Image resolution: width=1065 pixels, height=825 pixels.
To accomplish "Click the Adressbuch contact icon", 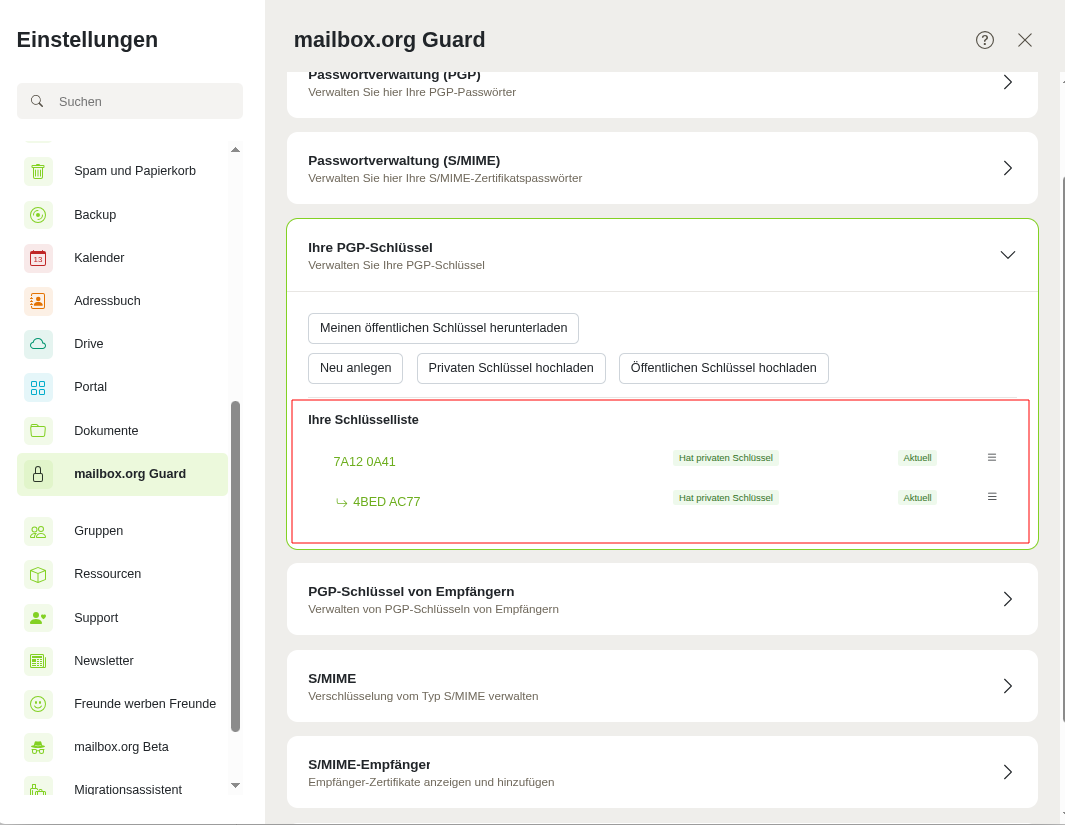I will tap(38, 301).
